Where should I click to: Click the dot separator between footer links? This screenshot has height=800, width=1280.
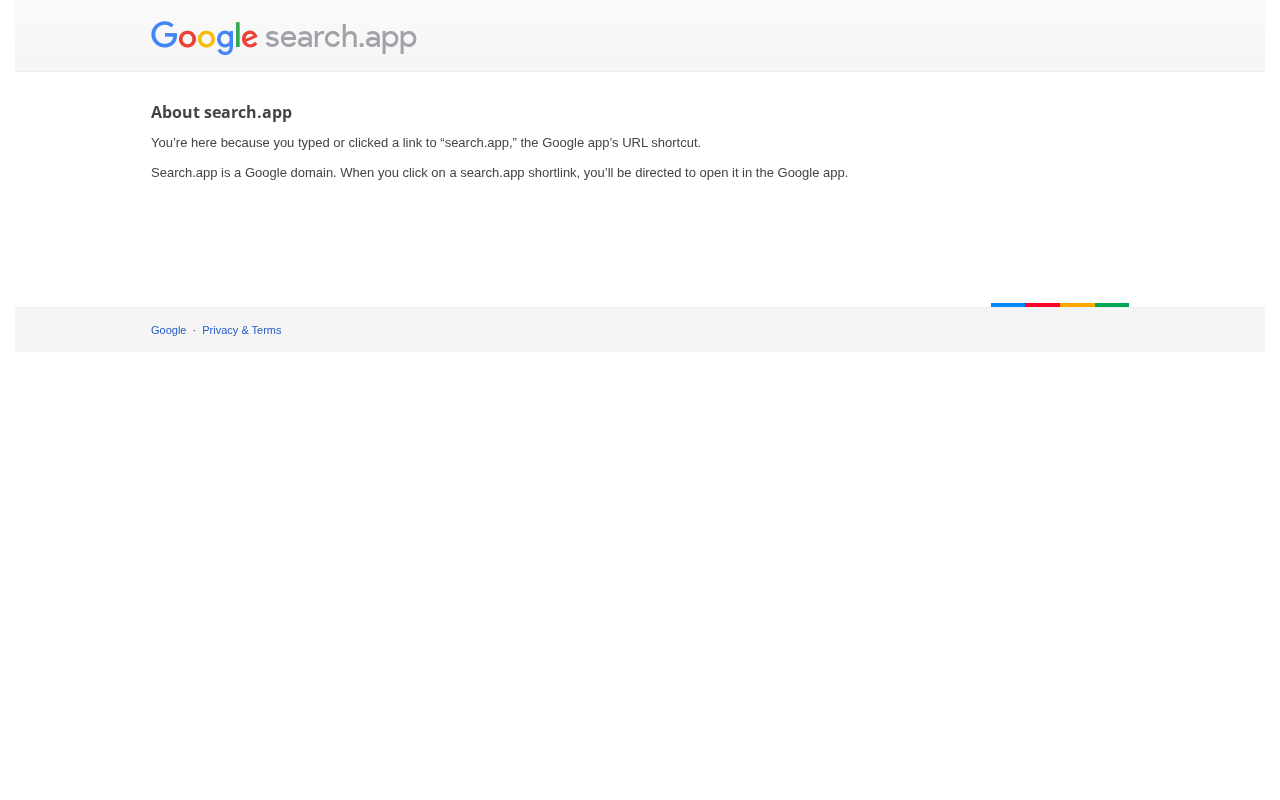point(194,330)
